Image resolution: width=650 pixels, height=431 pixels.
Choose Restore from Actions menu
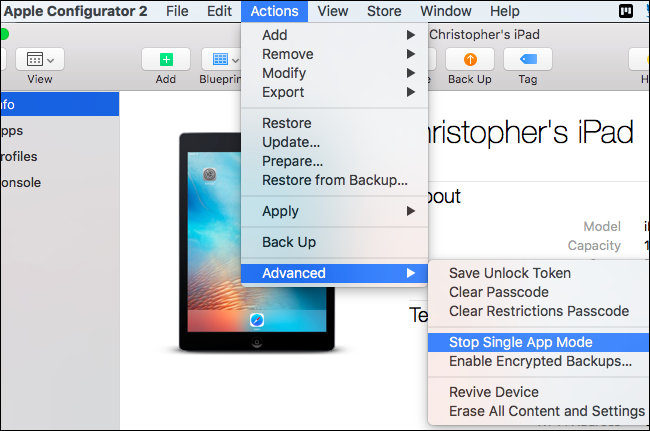click(335, 123)
